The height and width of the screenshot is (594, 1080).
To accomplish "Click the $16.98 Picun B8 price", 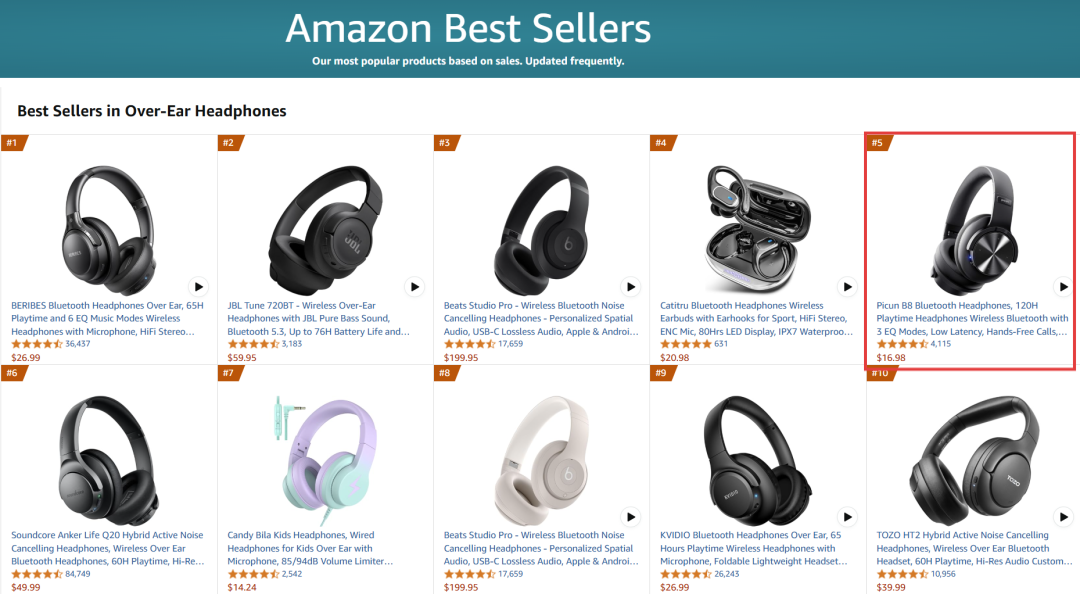I will (x=891, y=358).
